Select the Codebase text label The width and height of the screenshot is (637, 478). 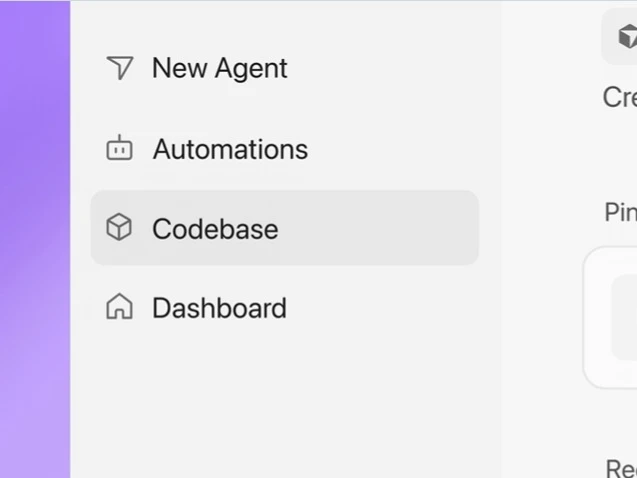pyautogui.click(x=215, y=229)
